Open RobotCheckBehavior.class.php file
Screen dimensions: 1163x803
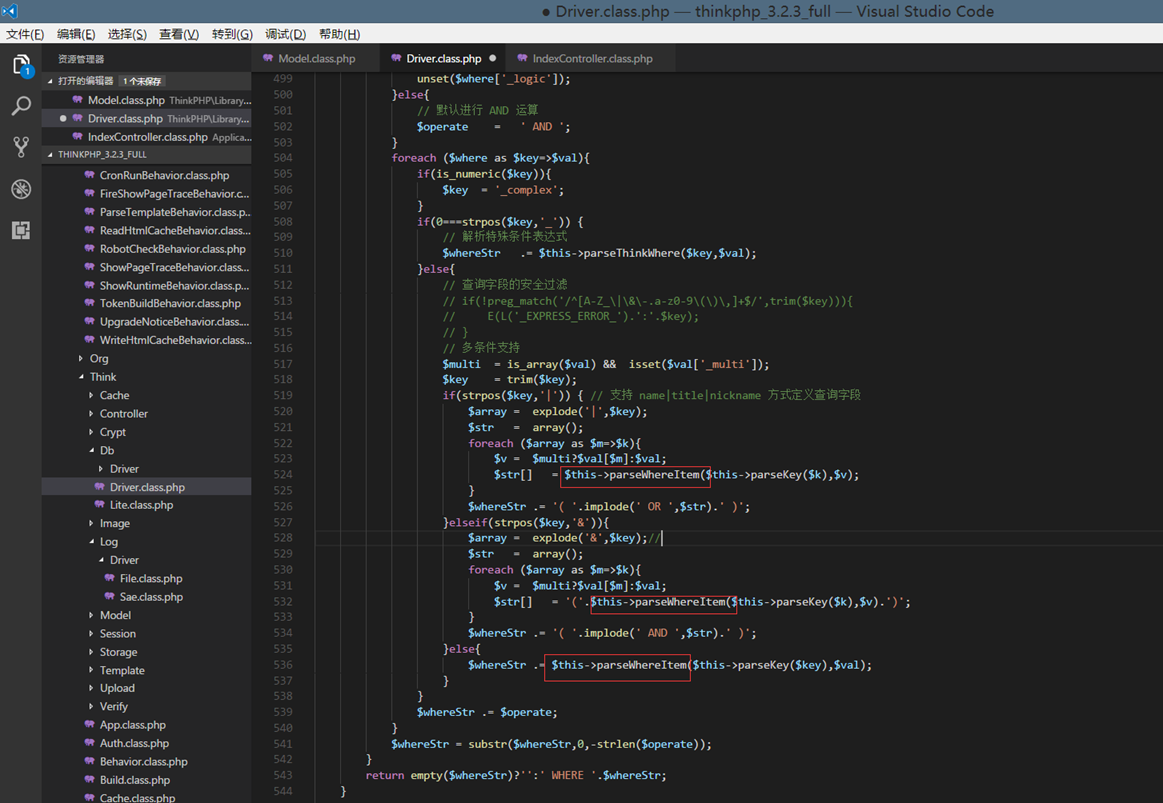(x=147, y=249)
